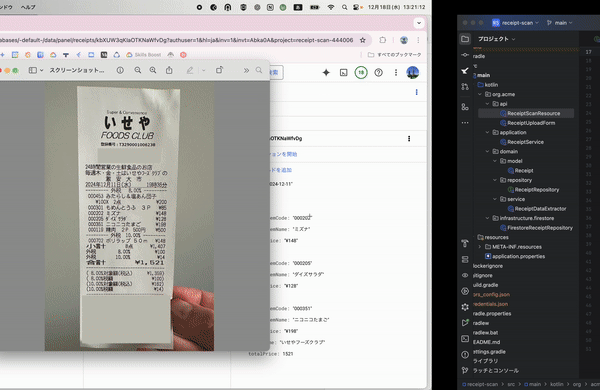
Task: Open console header three-dot settings menu
Action: 396,72
